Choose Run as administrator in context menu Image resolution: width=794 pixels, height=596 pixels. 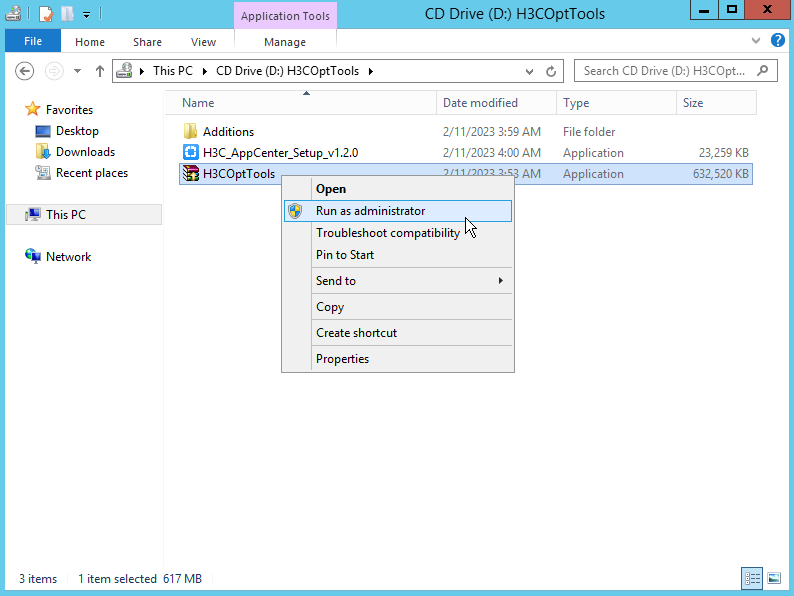coord(398,211)
